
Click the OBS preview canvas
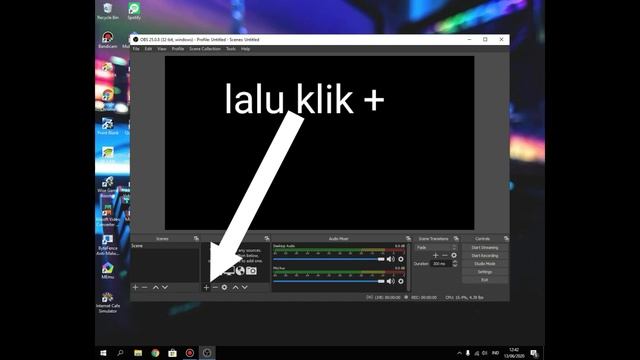click(x=320, y=143)
